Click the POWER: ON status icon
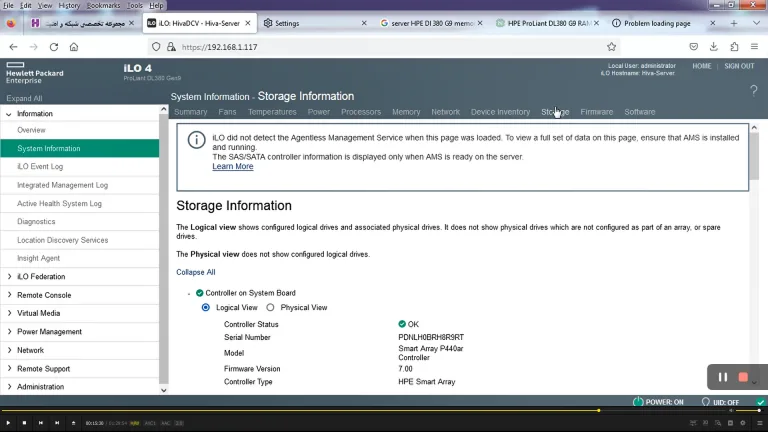Image resolution: width=768 pixels, height=432 pixels. click(x=638, y=402)
